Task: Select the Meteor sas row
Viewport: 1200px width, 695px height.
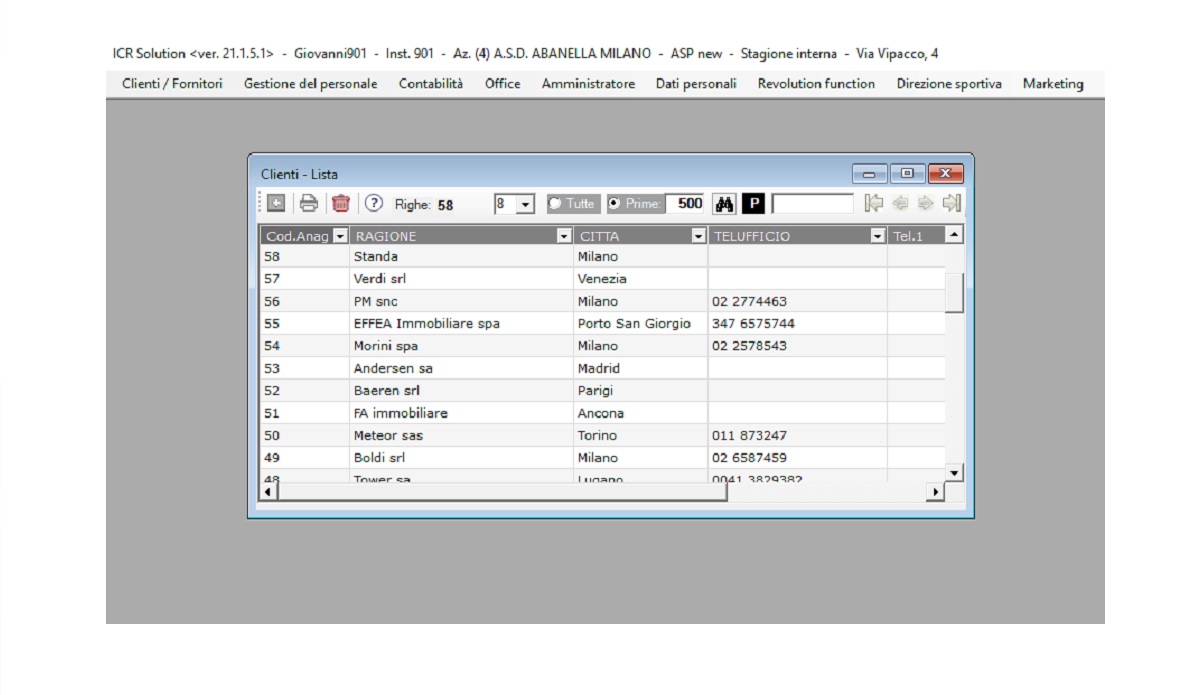Action: [x=603, y=435]
